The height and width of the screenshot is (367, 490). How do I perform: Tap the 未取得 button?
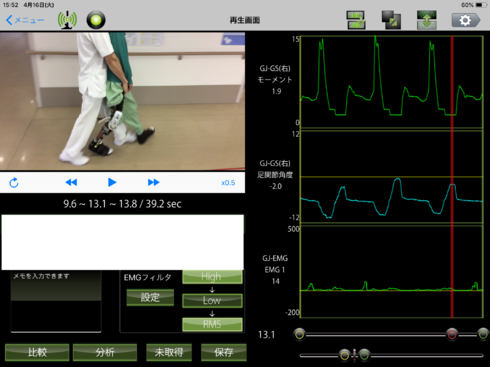pyautogui.click(x=169, y=352)
